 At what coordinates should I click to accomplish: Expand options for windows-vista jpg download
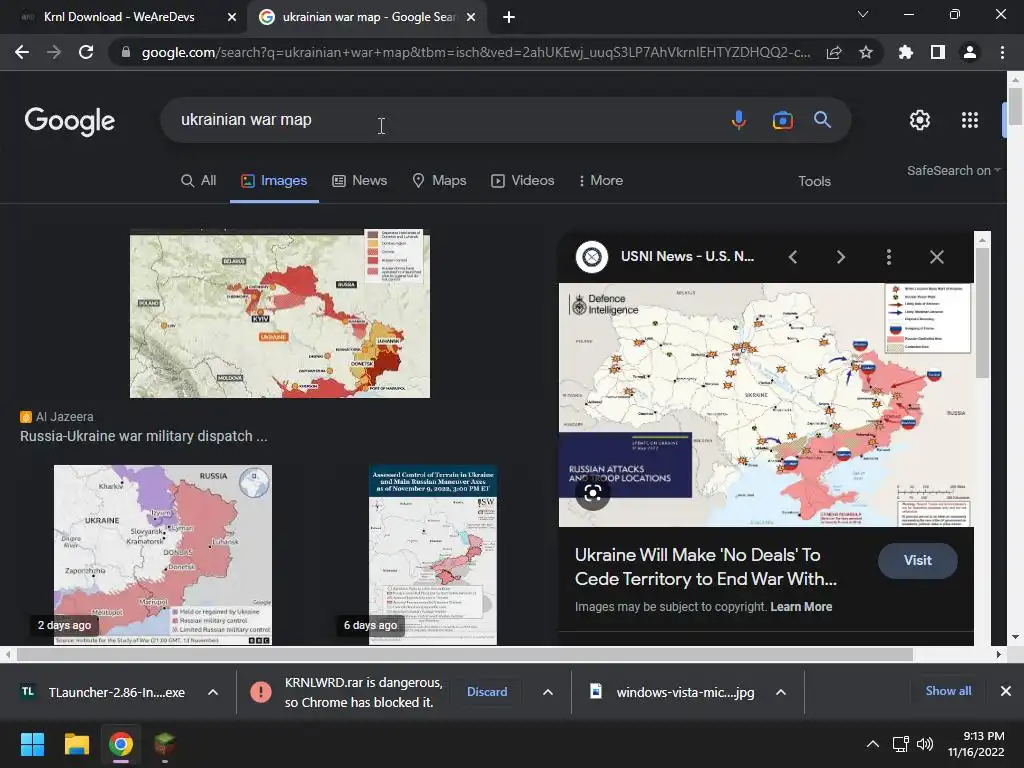(781, 692)
